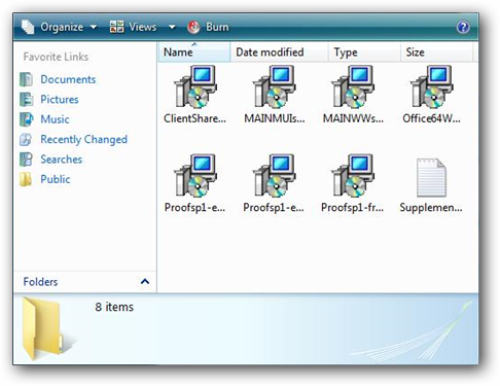Sort by the Size column header
This screenshot has width=500, height=386.
click(x=436, y=52)
